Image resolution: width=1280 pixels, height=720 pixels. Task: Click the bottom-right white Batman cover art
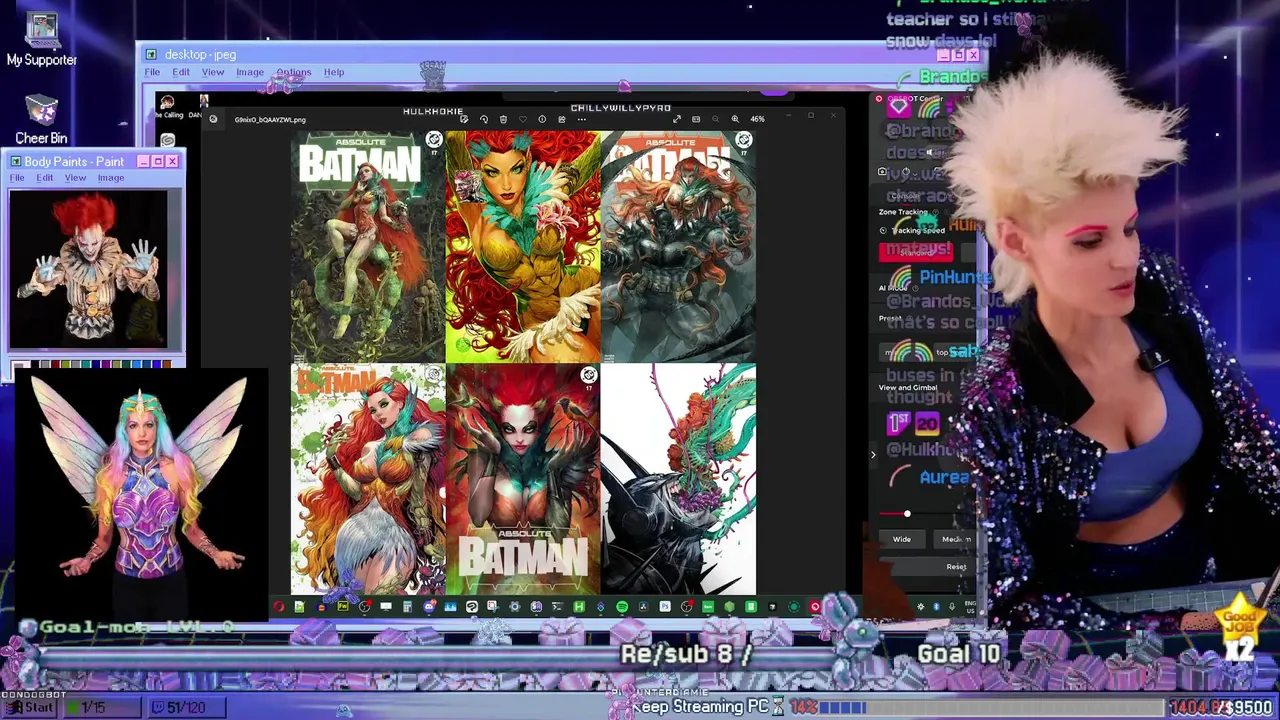tap(678, 480)
